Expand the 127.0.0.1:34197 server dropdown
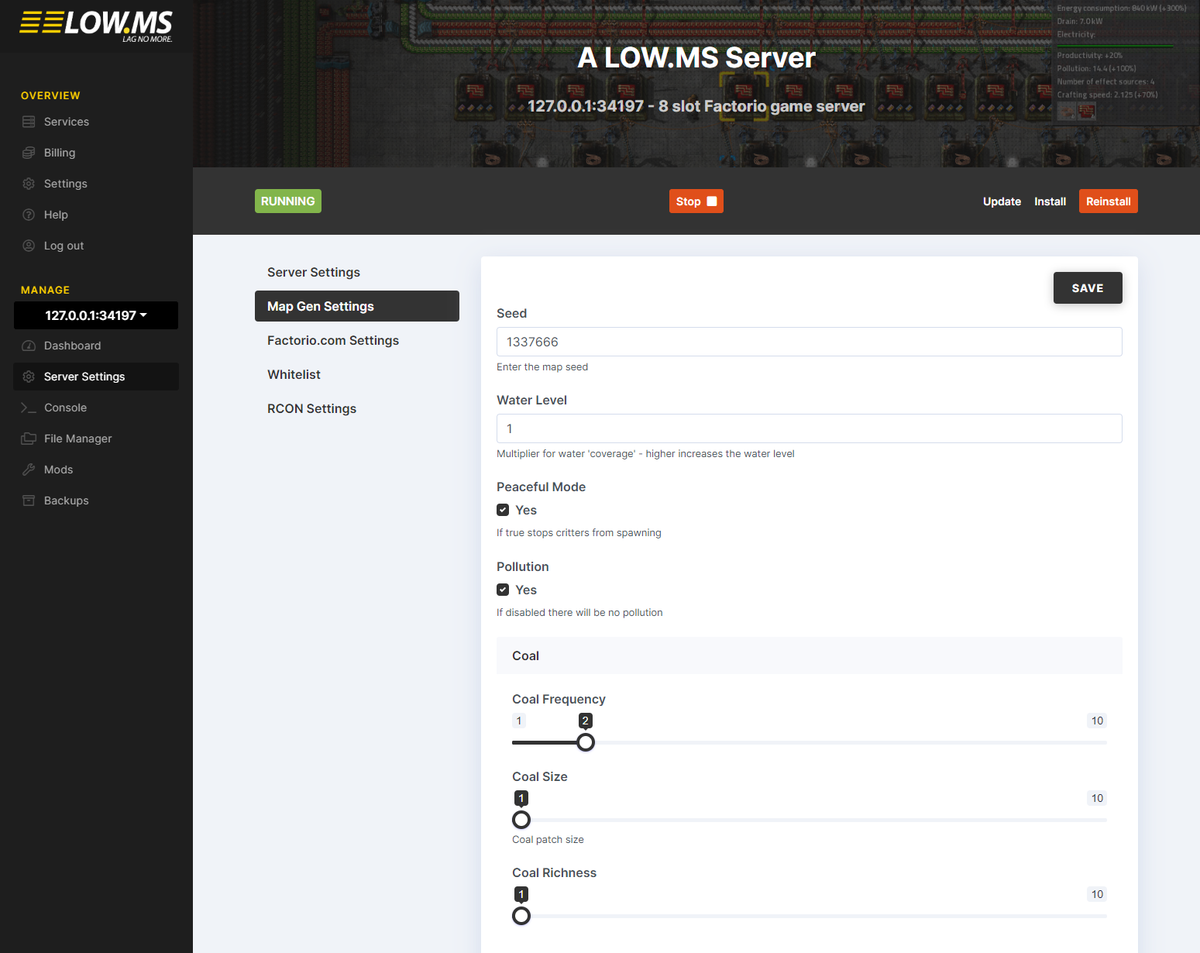Image resolution: width=1200 pixels, height=953 pixels. pos(95,315)
